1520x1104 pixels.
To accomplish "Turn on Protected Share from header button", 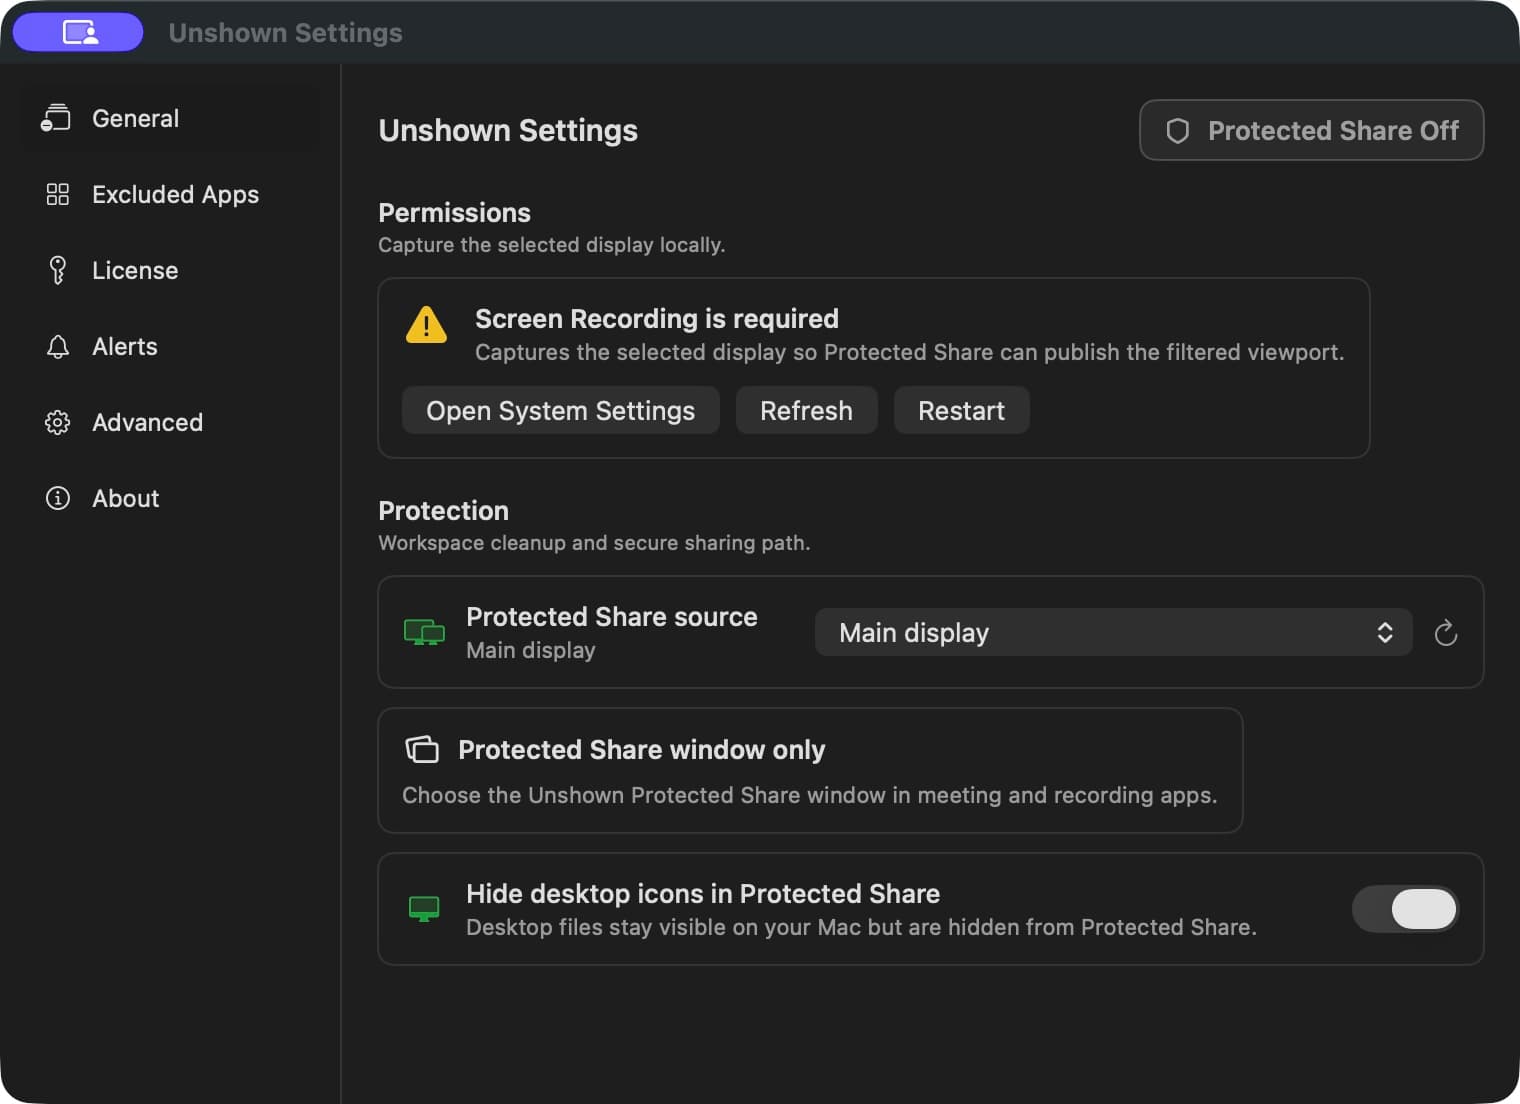I will click(x=1311, y=130).
